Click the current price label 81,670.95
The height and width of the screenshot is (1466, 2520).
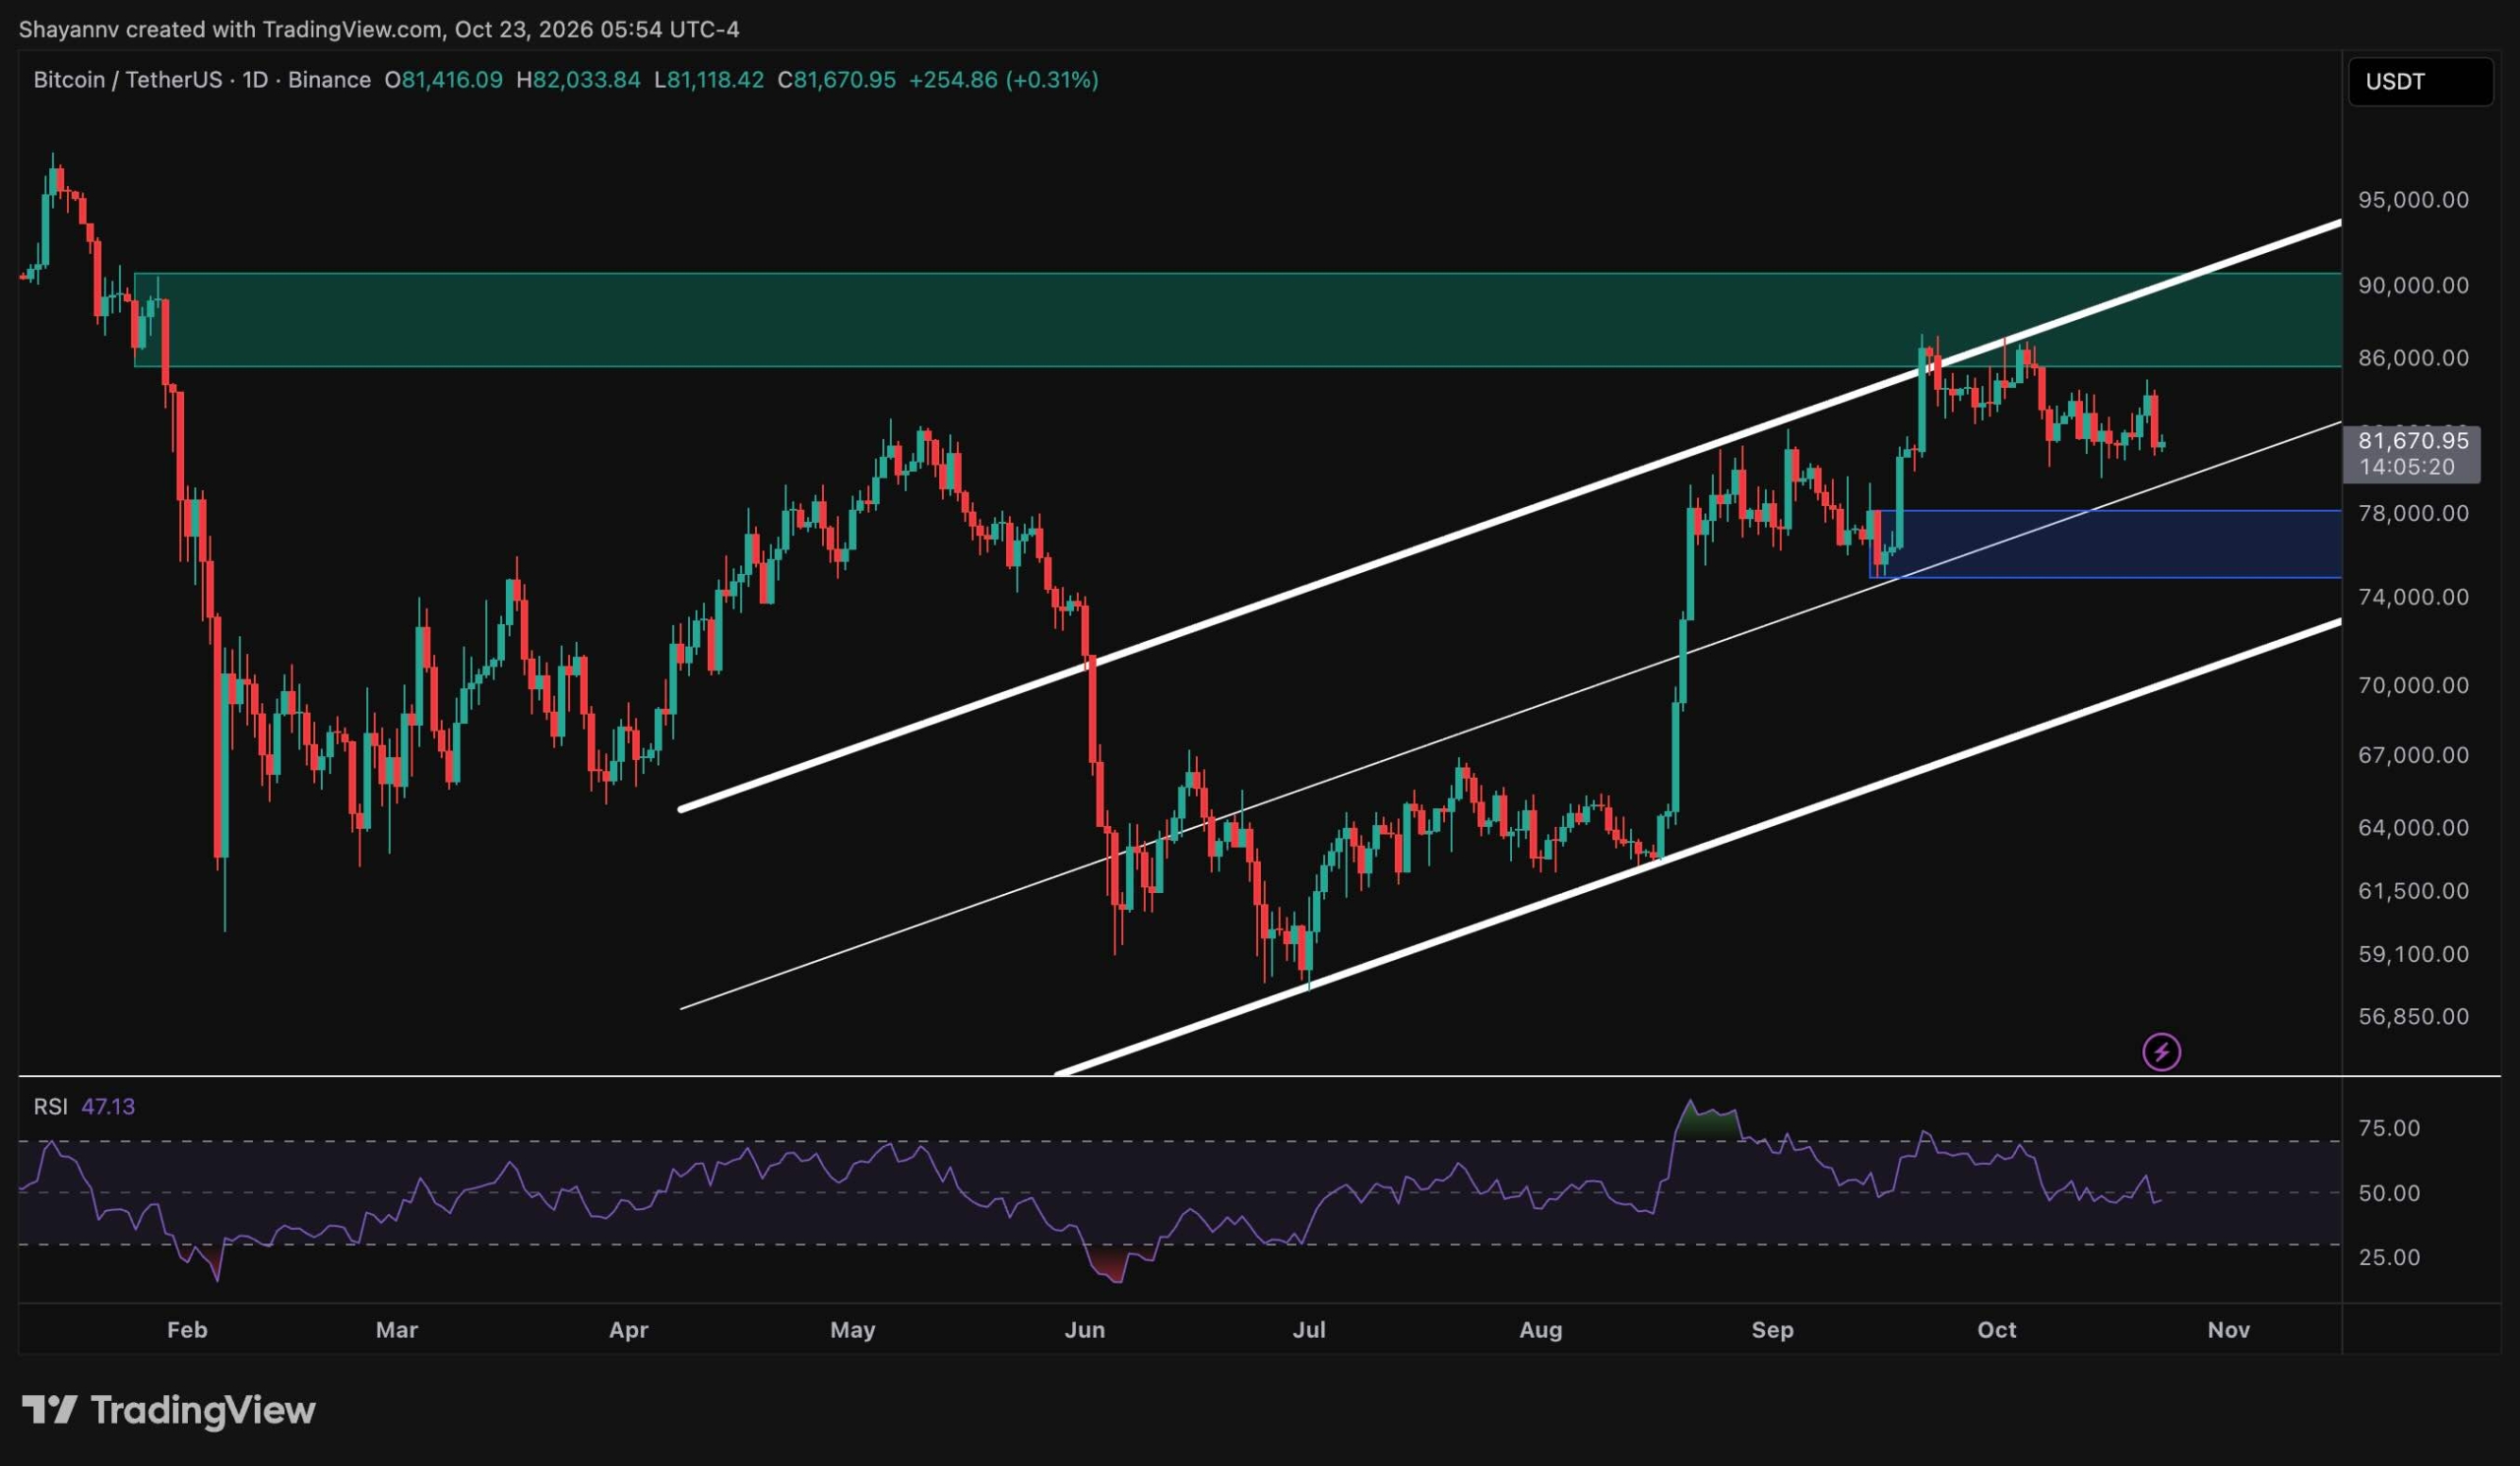click(x=2412, y=440)
